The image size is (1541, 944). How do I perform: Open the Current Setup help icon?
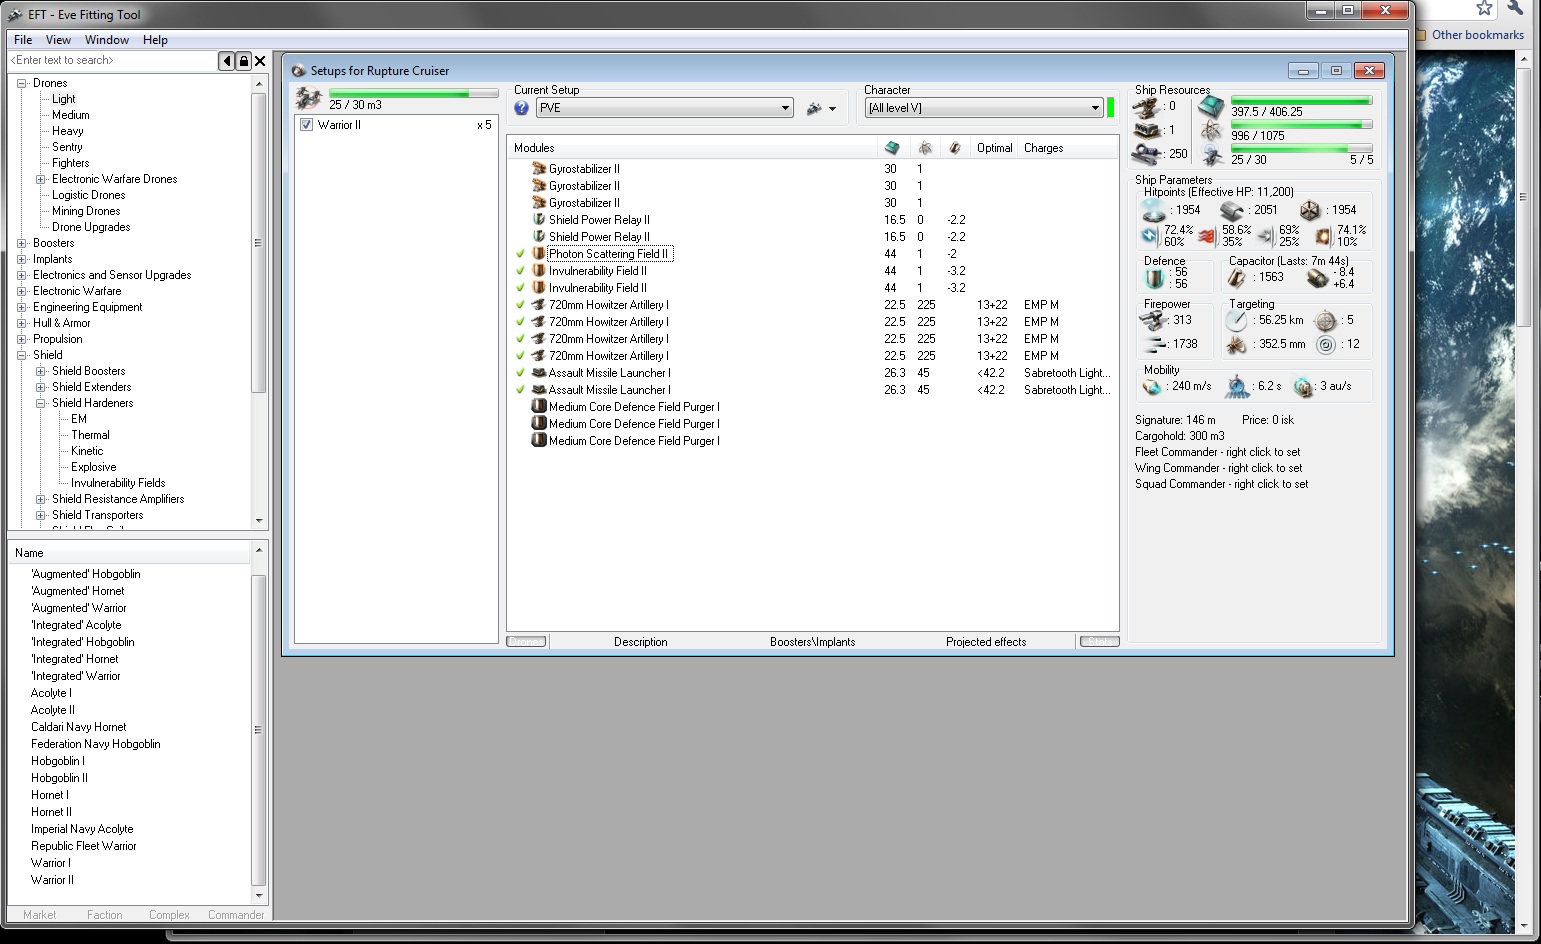[x=521, y=108]
